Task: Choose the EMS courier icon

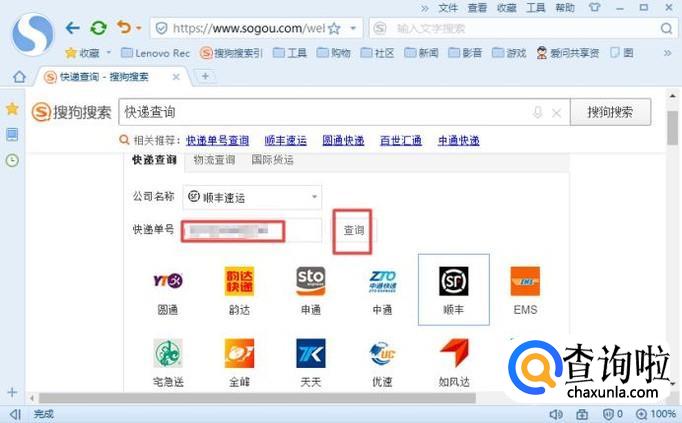Action: click(525, 282)
